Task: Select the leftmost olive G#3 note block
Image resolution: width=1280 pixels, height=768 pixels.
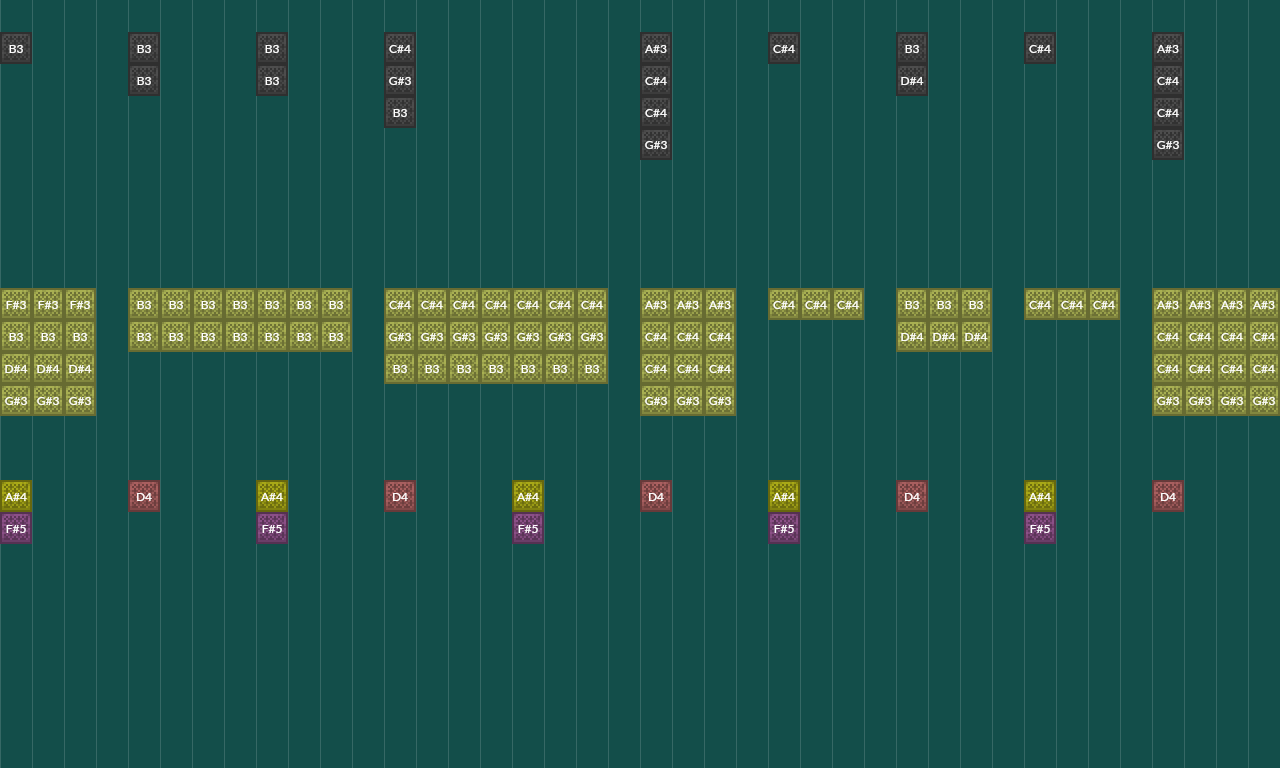Action: click(16, 401)
